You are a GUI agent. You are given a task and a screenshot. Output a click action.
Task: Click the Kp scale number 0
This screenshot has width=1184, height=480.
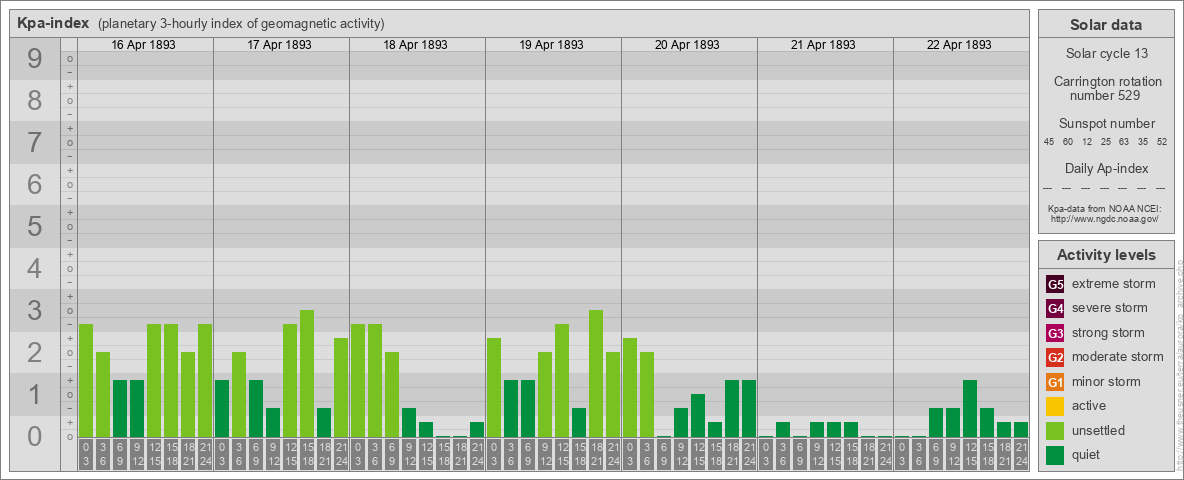[35, 436]
